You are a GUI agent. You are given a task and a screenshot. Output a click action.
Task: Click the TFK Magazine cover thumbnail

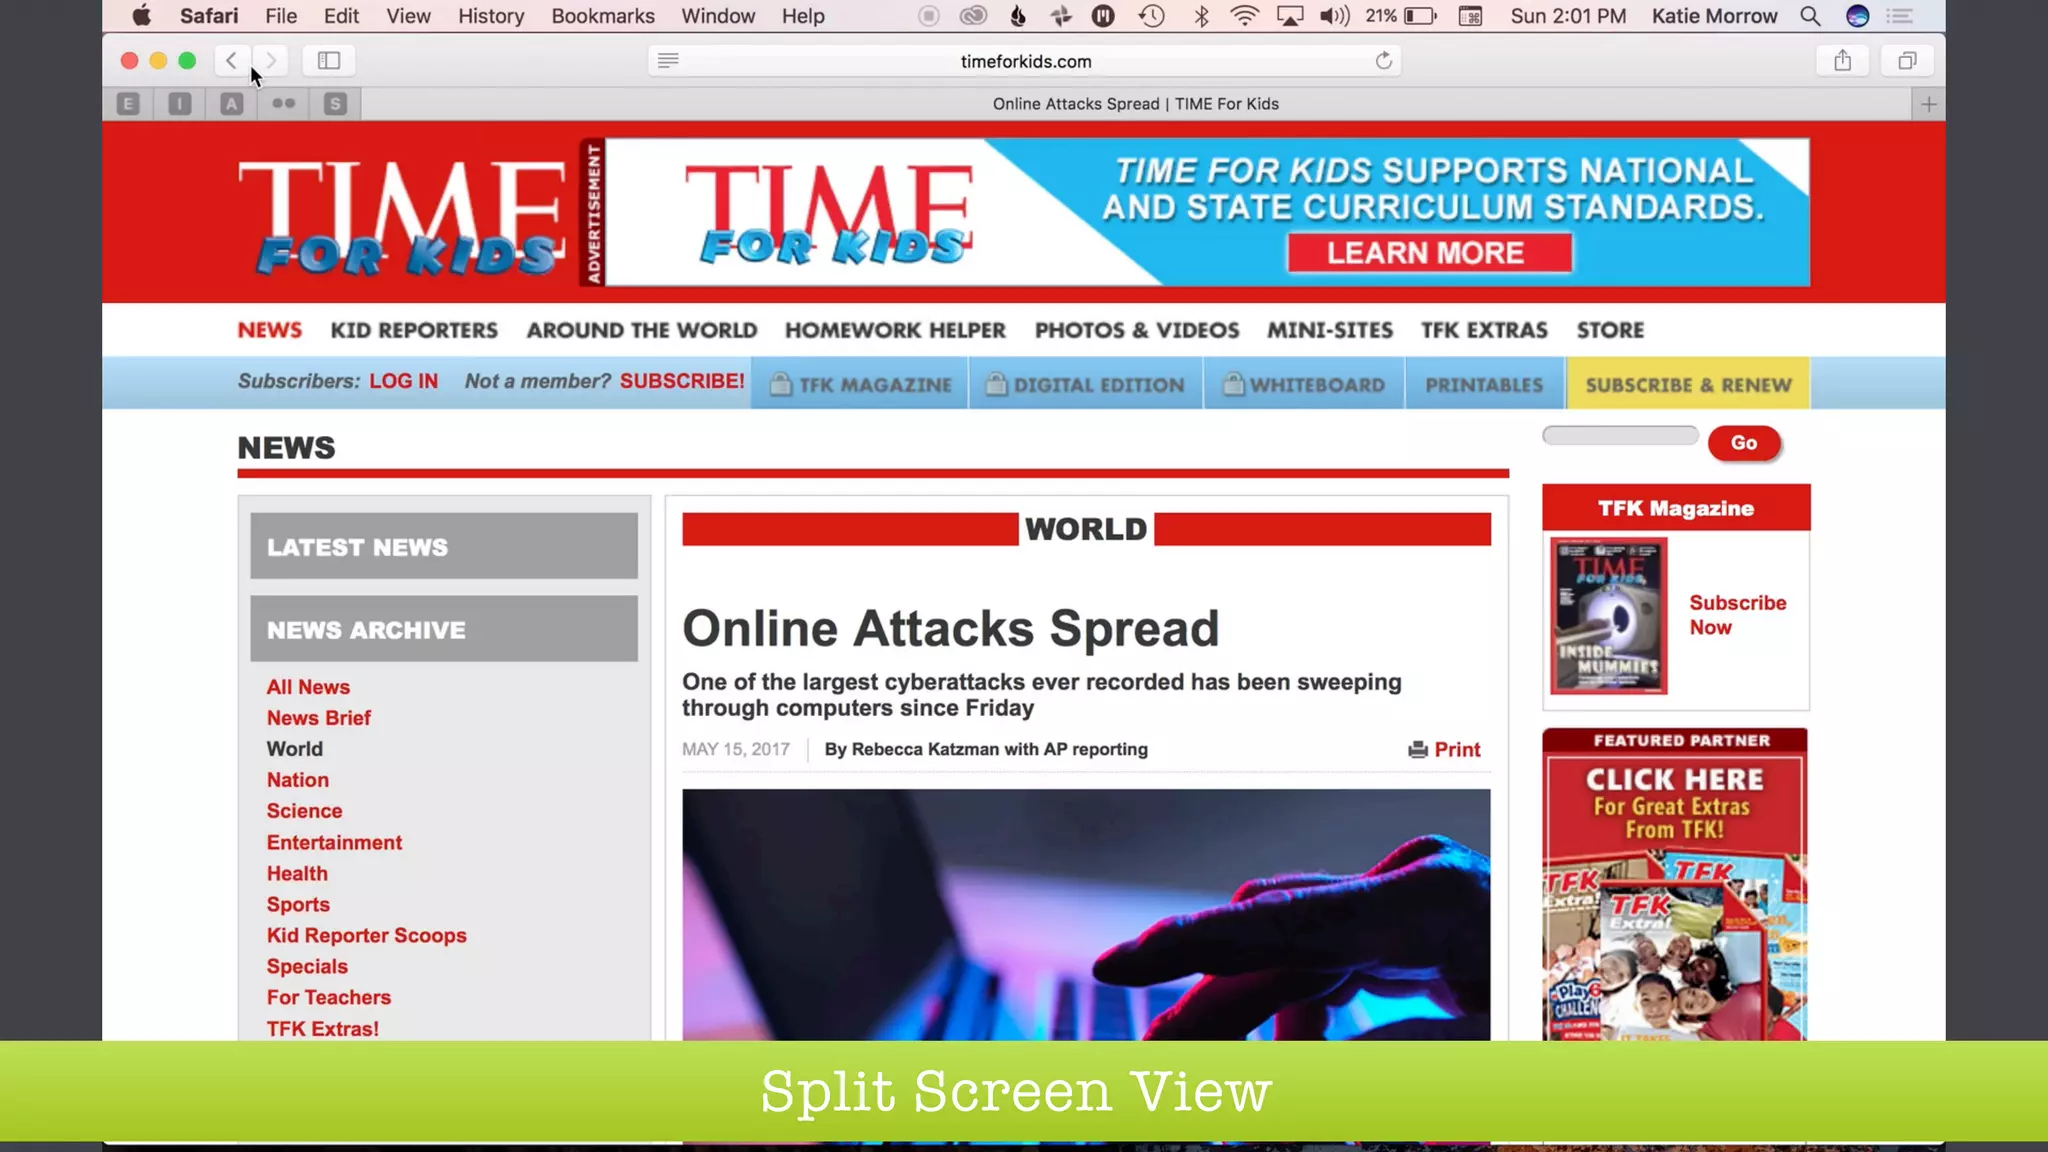tap(1609, 616)
